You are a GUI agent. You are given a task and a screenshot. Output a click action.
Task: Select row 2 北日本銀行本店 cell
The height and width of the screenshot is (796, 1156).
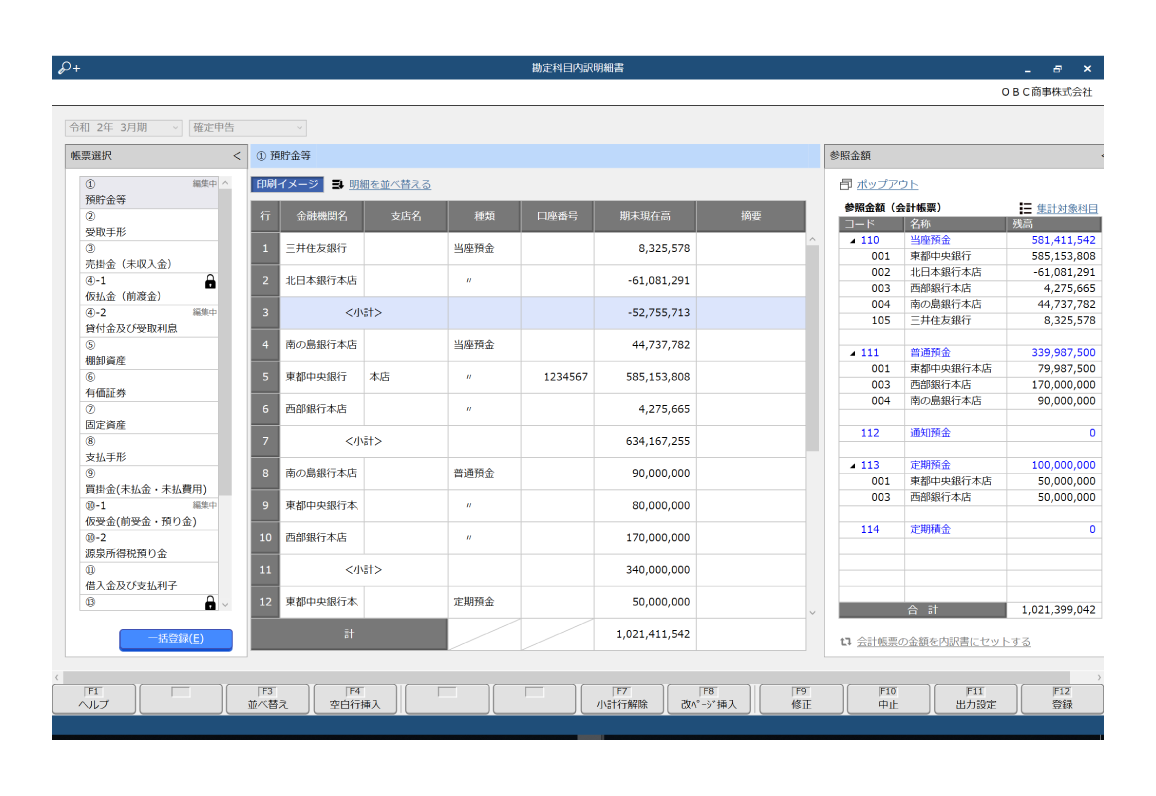point(322,281)
